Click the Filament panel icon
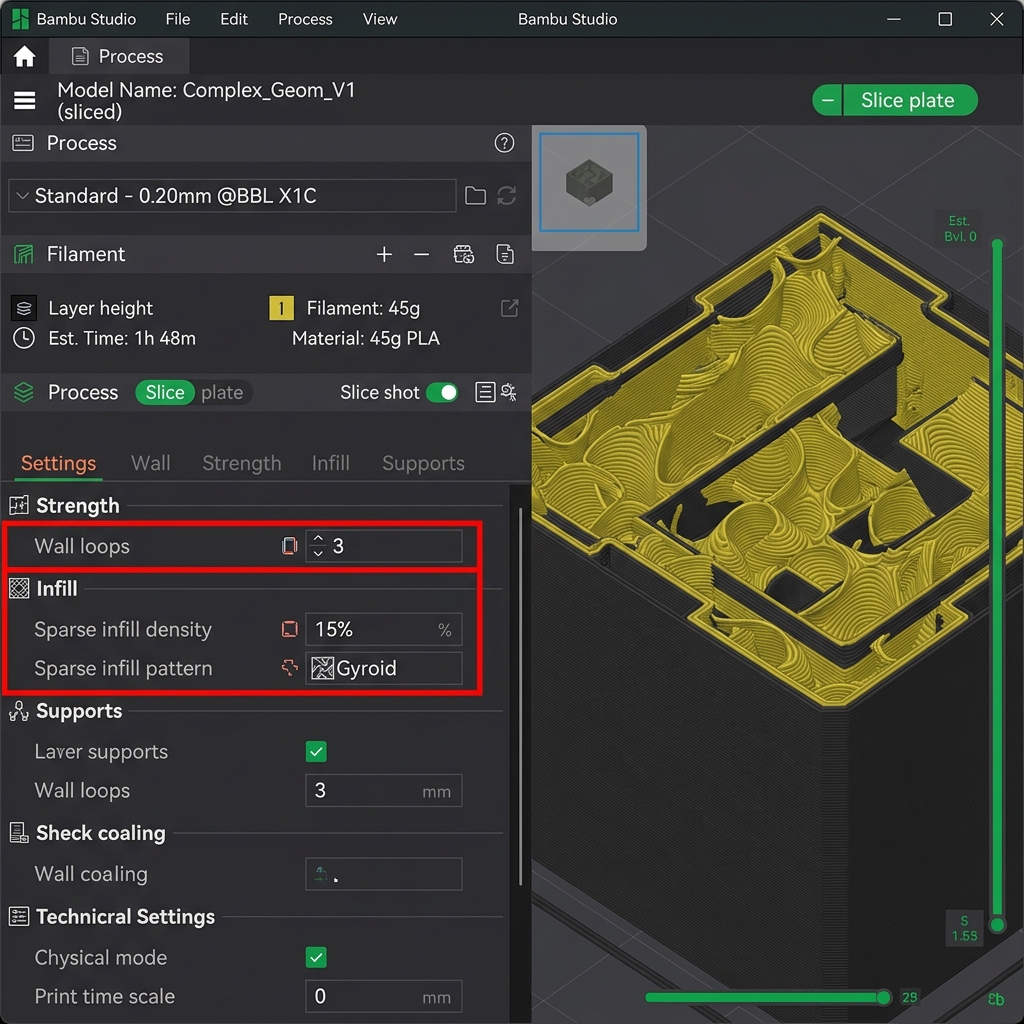 pos(24,254)
